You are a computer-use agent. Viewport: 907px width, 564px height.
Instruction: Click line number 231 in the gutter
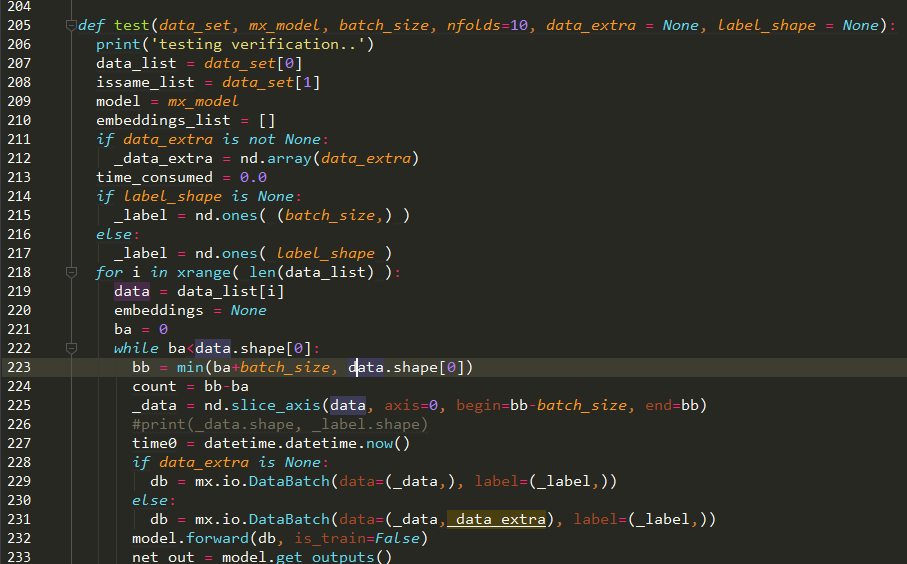pos(19,519)
